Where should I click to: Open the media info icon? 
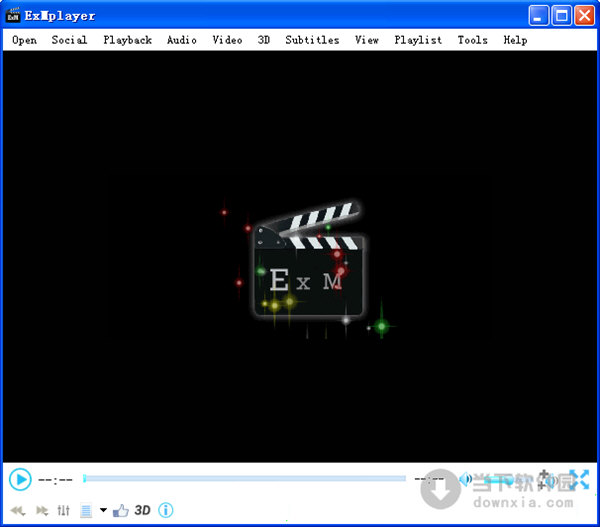pyautogui.click(x=166, y=510)
